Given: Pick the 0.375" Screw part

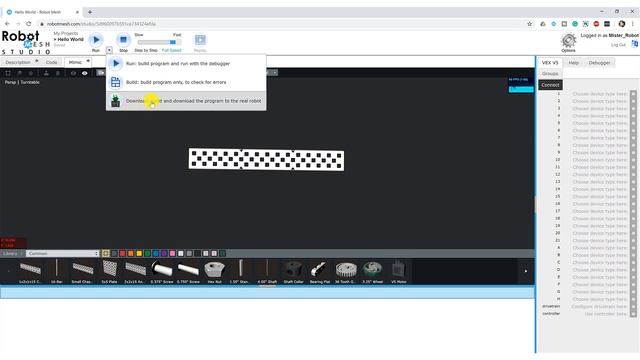Looking at the screenshot, I should (x=162, y=271).
